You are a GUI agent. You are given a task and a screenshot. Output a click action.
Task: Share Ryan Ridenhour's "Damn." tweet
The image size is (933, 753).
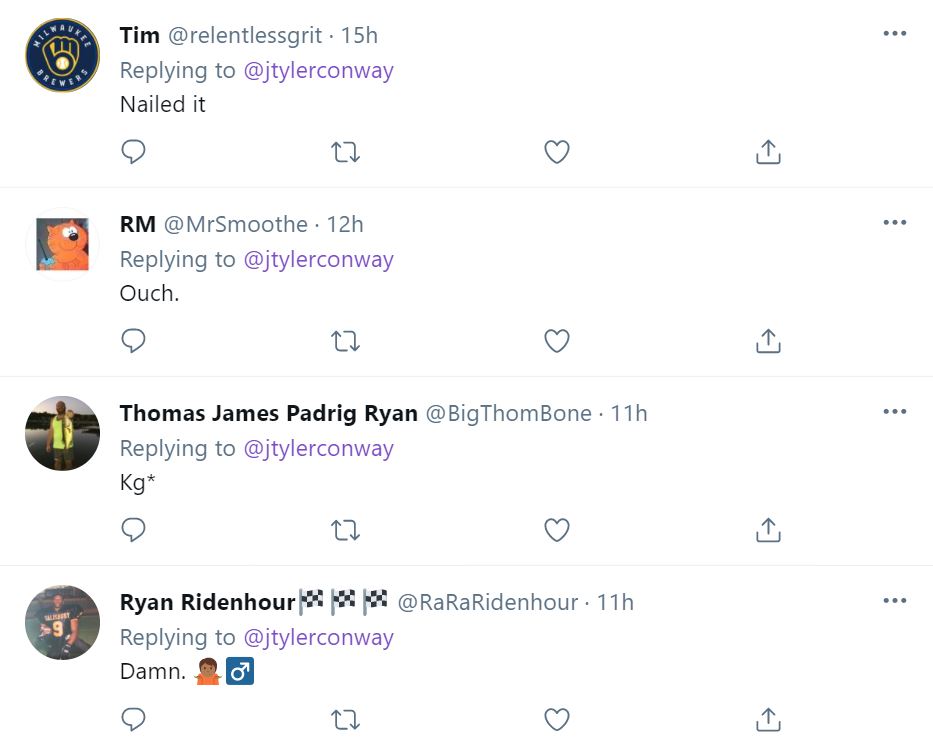[x=768, y=718]
